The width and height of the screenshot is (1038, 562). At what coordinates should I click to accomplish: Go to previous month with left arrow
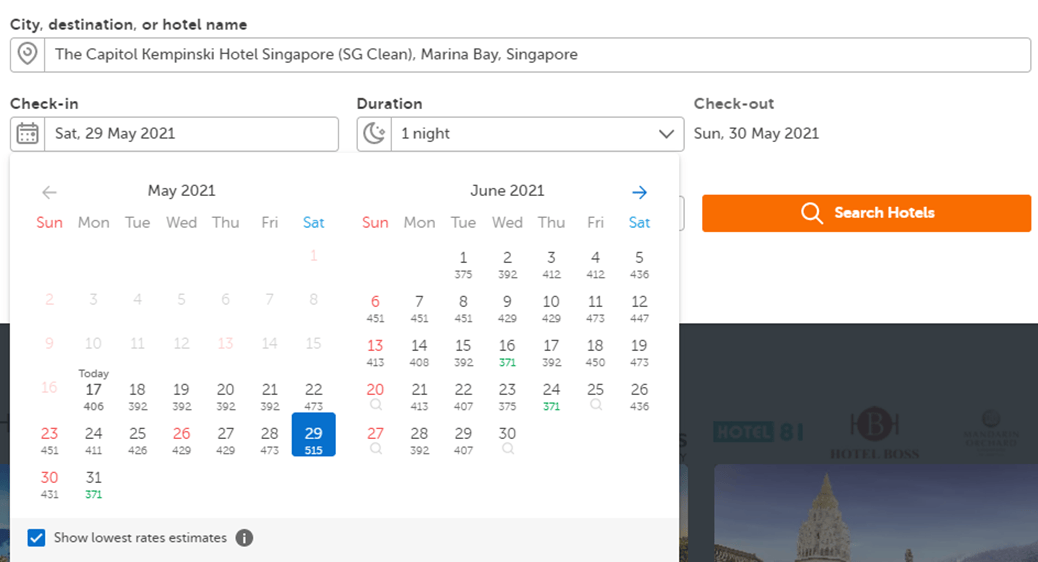click(x=49, y=192)
